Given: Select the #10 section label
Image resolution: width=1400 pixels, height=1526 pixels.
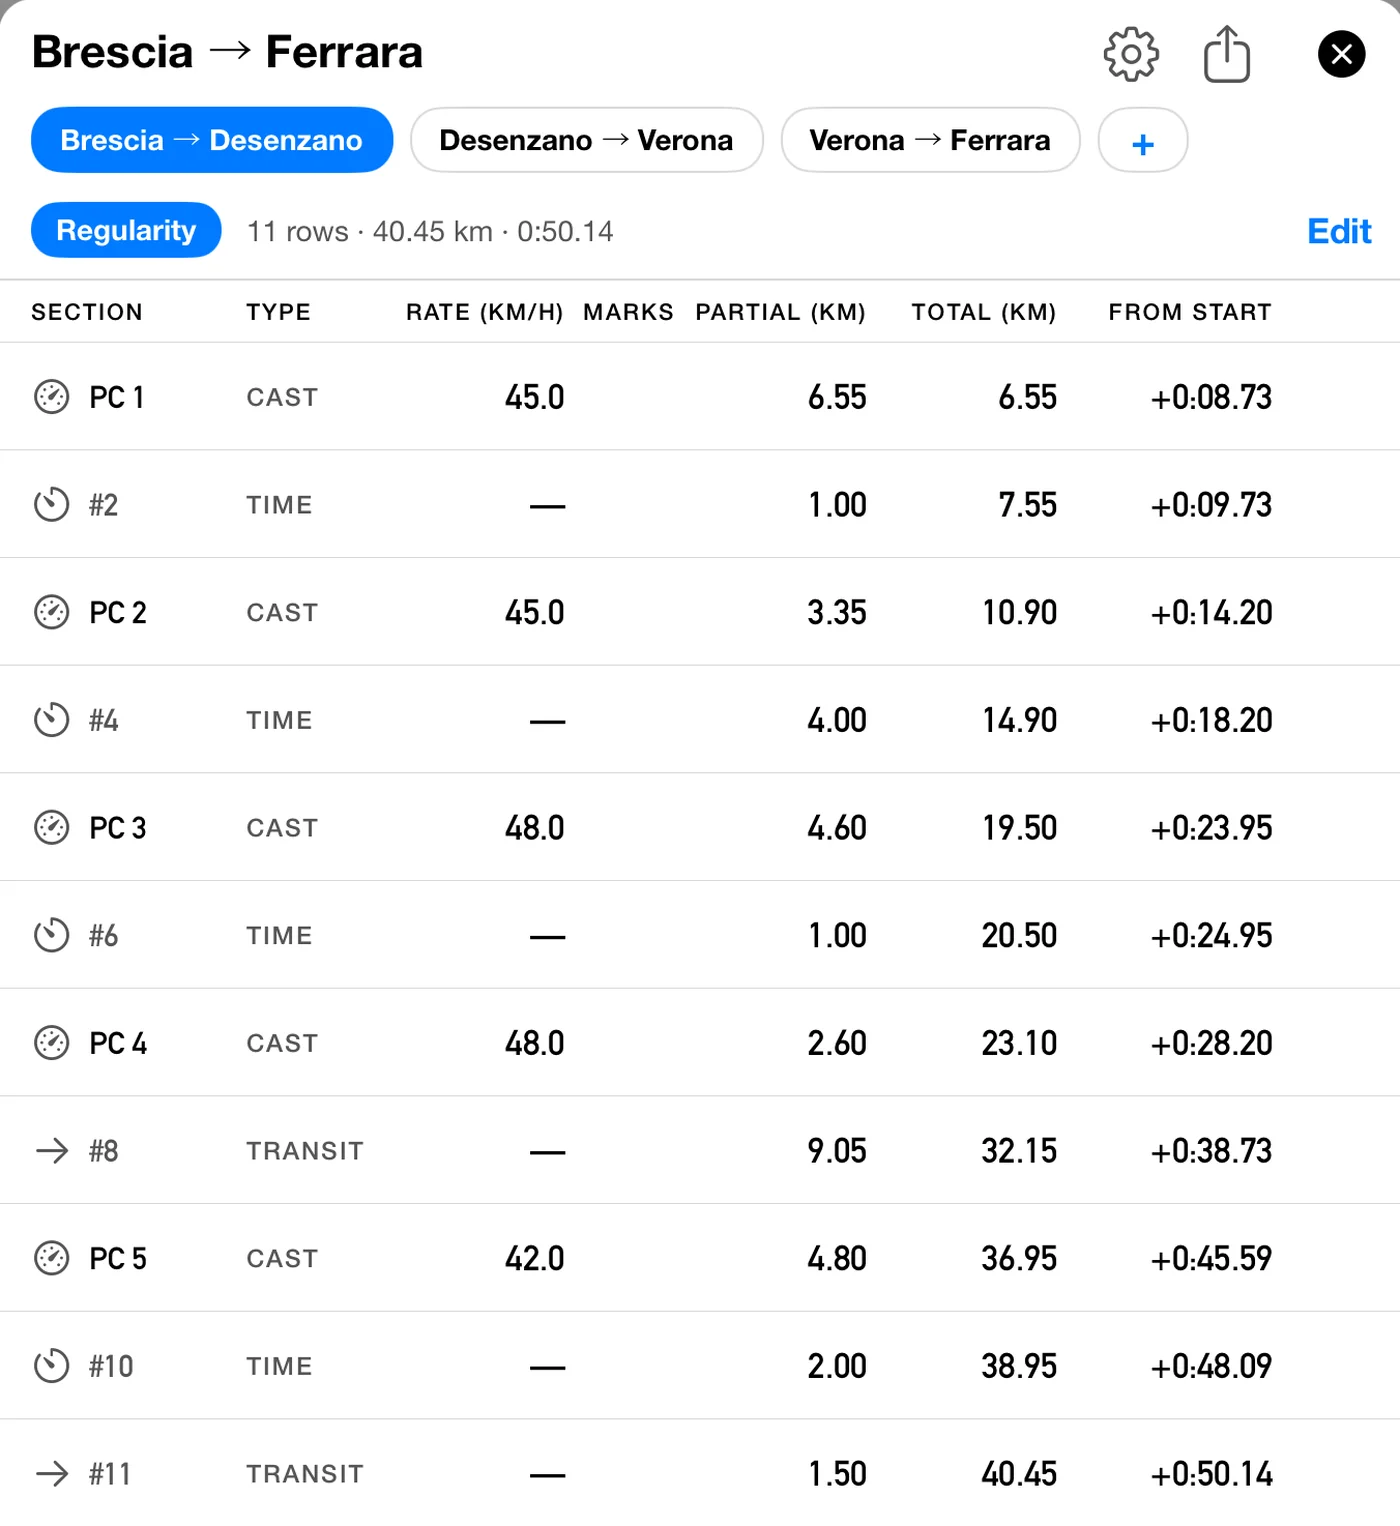Looking at the screenshot, I should tap(111, 1366).
